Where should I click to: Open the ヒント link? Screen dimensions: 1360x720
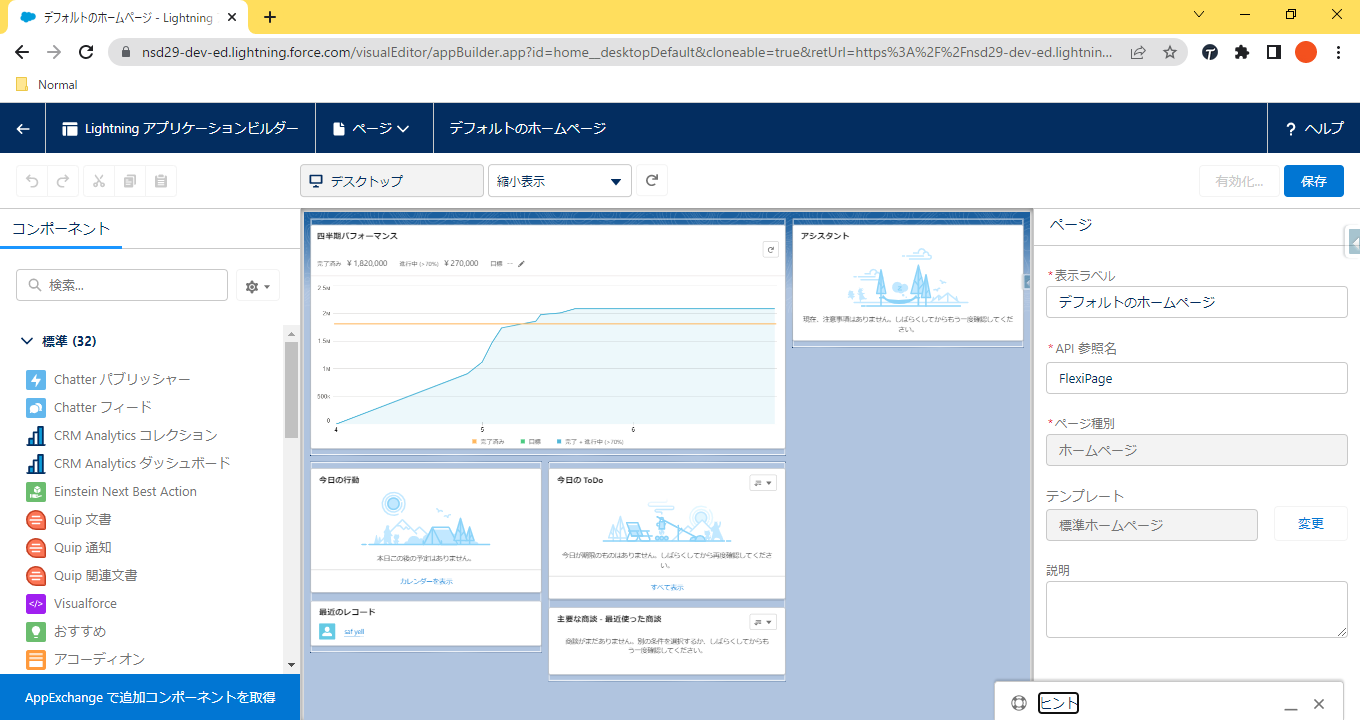point(1058,703)
